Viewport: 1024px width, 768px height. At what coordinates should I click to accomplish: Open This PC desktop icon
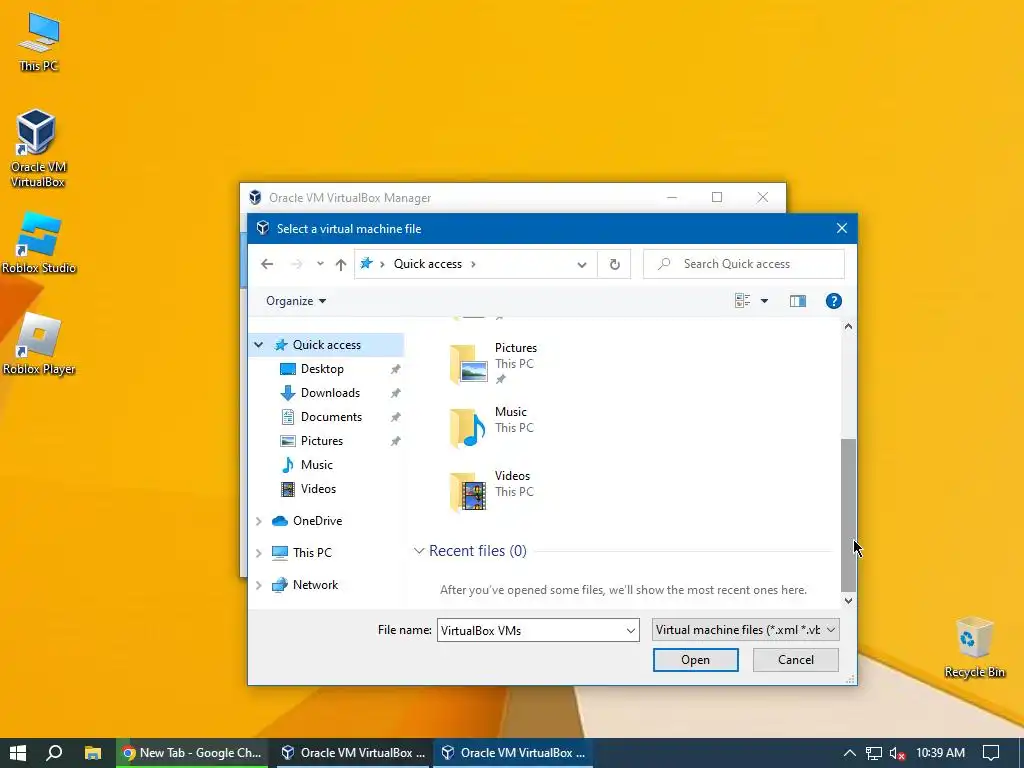click(39, 41)
